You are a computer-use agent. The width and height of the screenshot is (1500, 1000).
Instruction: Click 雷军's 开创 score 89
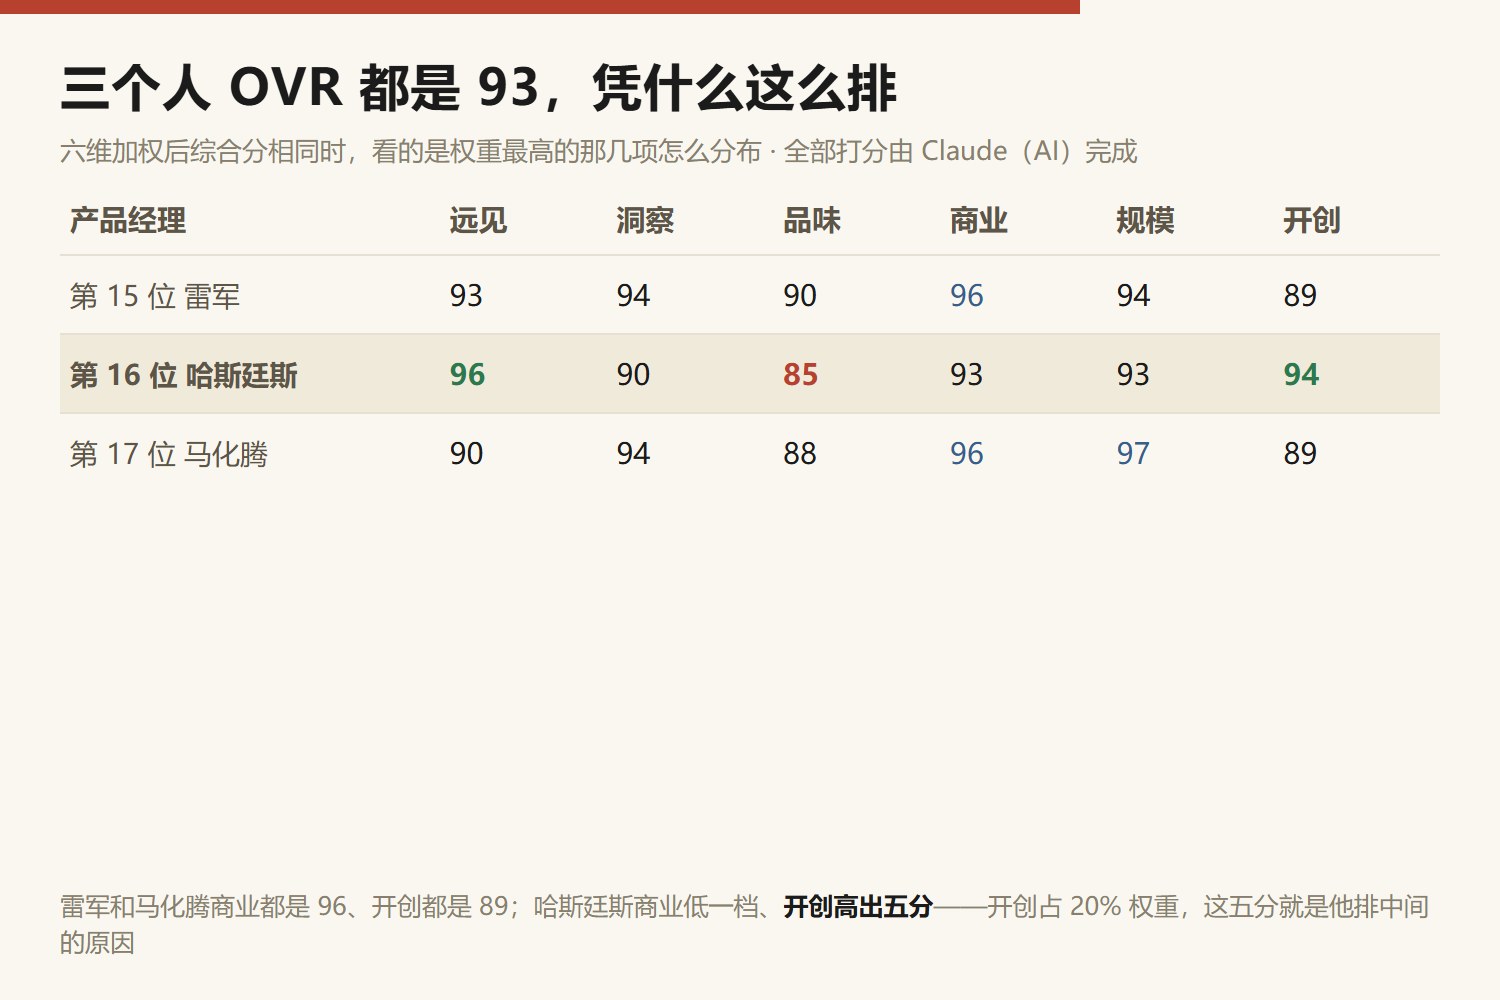coord(1300,296)
